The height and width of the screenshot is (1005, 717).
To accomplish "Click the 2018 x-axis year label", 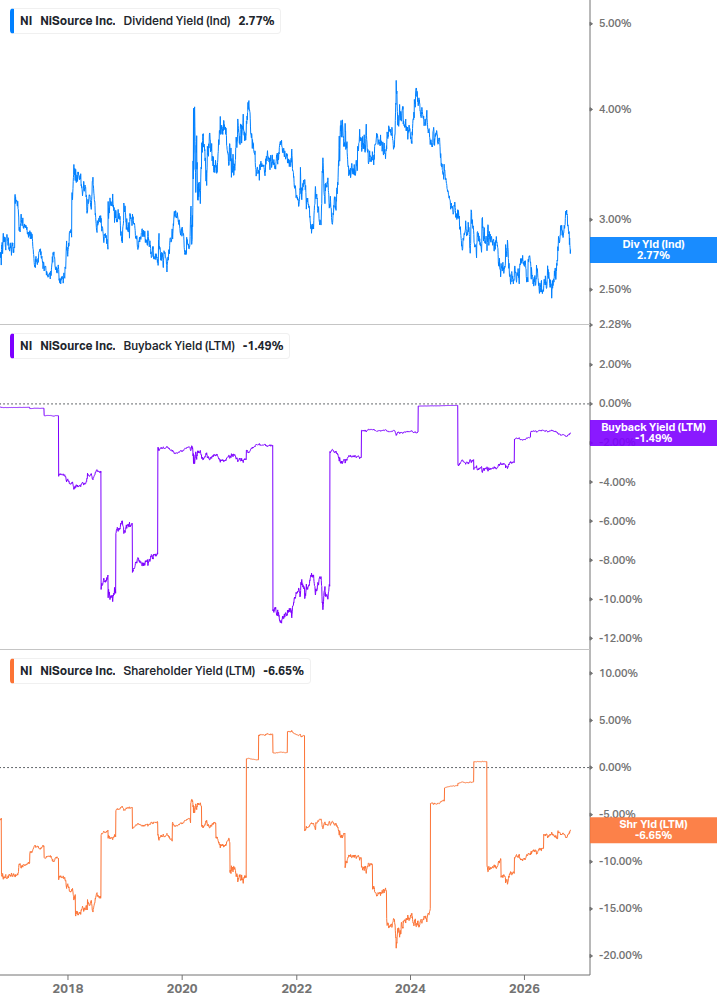I will coord(68,988).
